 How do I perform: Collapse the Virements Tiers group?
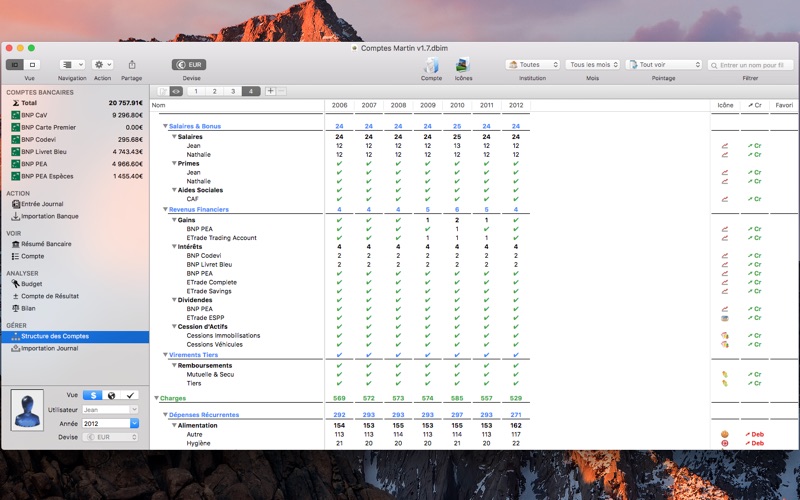click(x=165, y=355)
